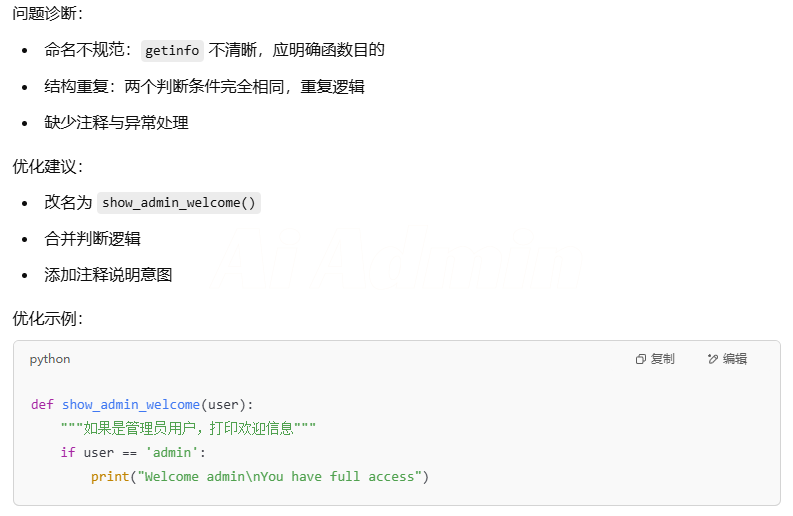The width and height of the screenshot is (793, 516).
Task: Click the show_admin_welcome function name in code
Action: click(x=130, y=405)
